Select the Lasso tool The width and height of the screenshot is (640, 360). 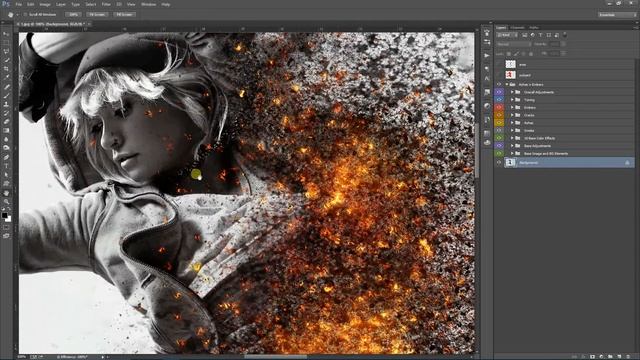click(x=6, y=51)
